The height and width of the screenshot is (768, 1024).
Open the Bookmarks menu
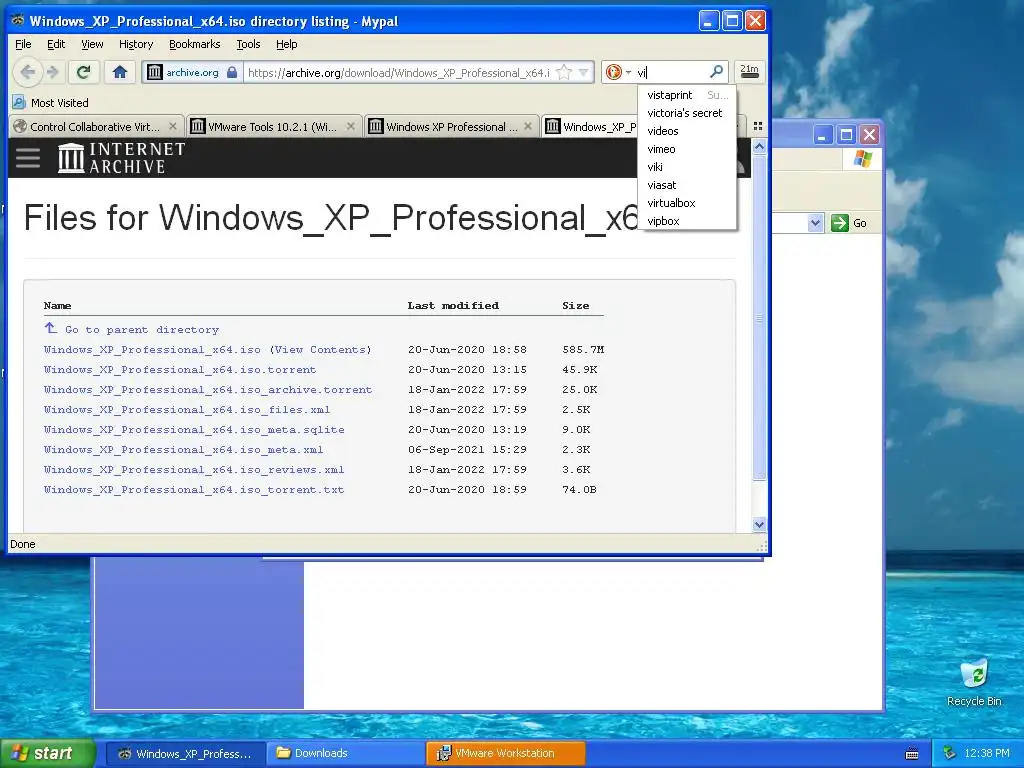[195, 44]
